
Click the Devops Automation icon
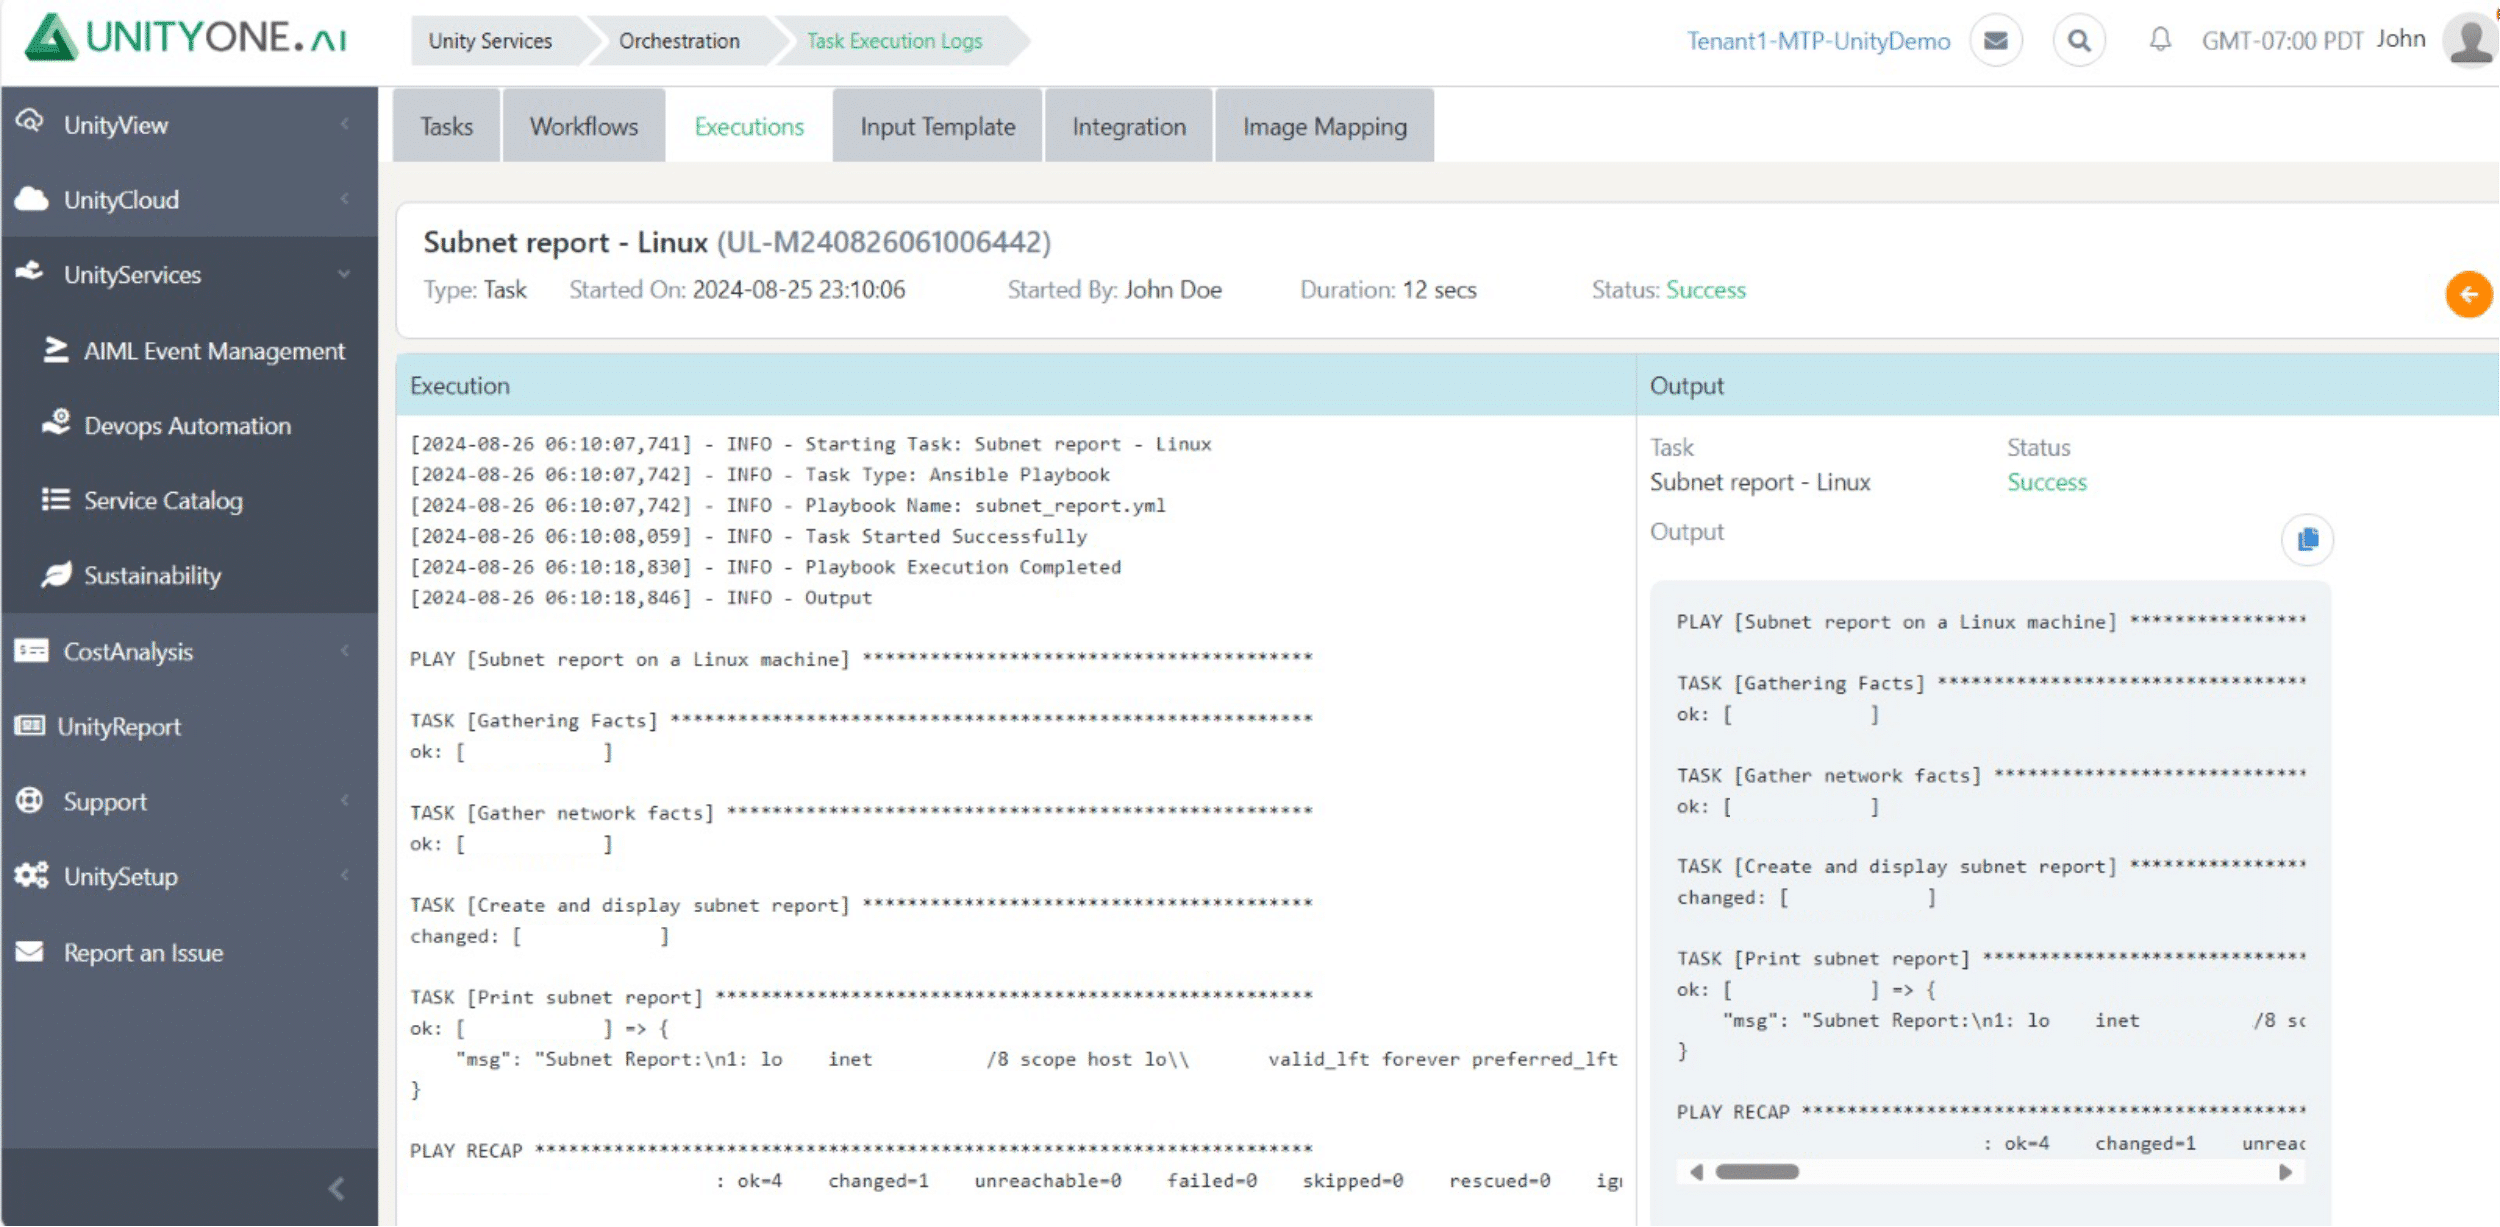coord(56,423)
